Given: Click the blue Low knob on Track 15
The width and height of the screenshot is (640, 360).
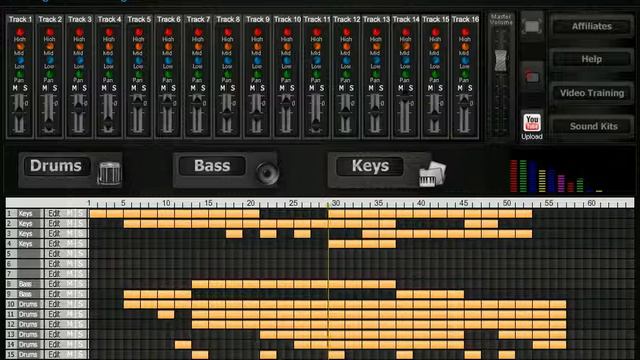Looking at the screenshot, I should click(x=436, y=60).
